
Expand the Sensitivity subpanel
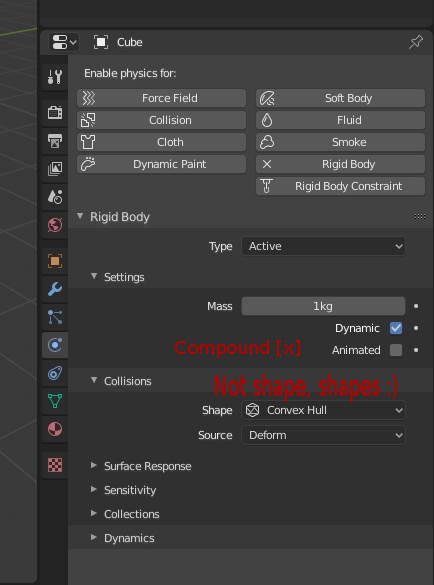(94, 489)
